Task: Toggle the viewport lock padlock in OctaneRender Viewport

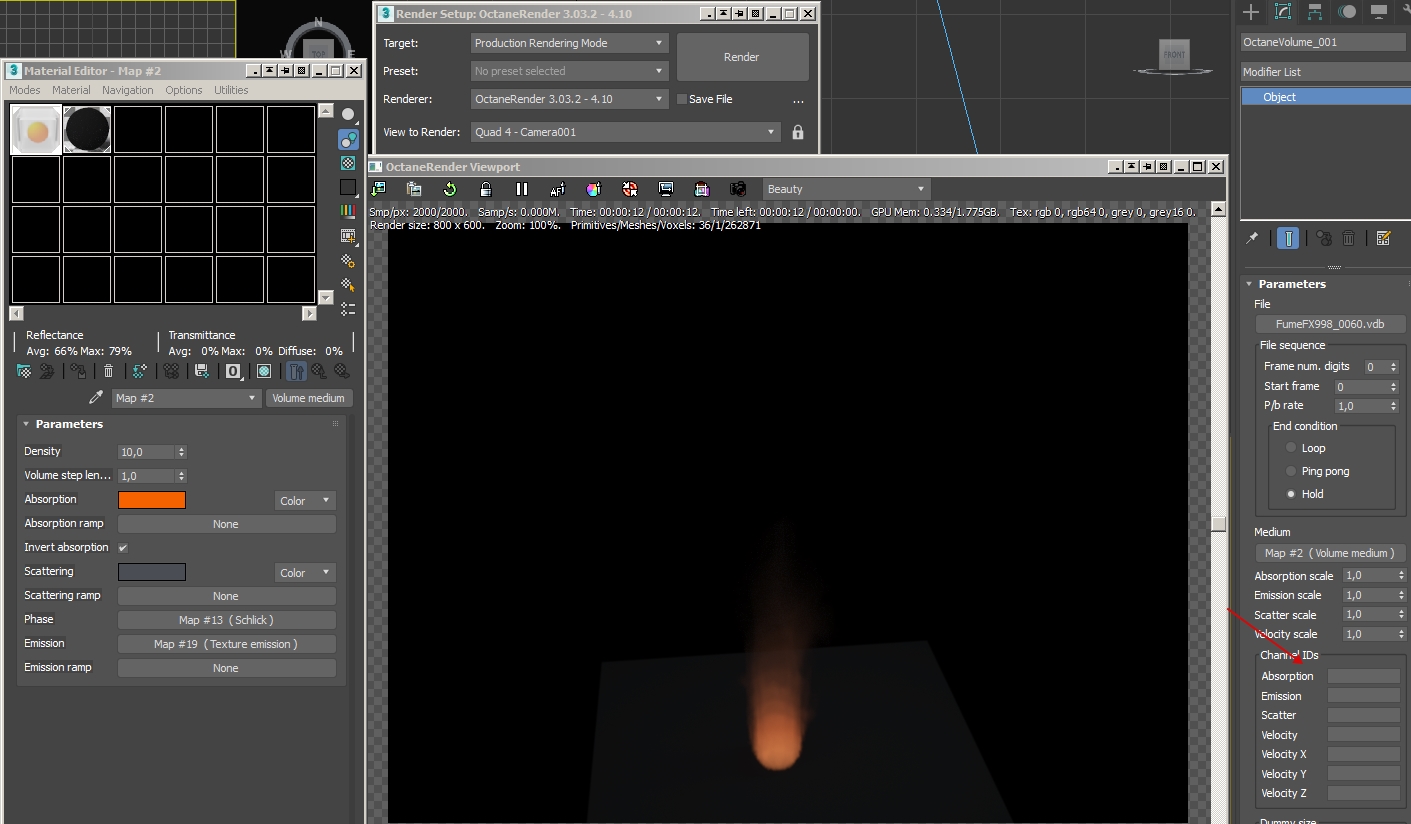Action: (486, 189)
